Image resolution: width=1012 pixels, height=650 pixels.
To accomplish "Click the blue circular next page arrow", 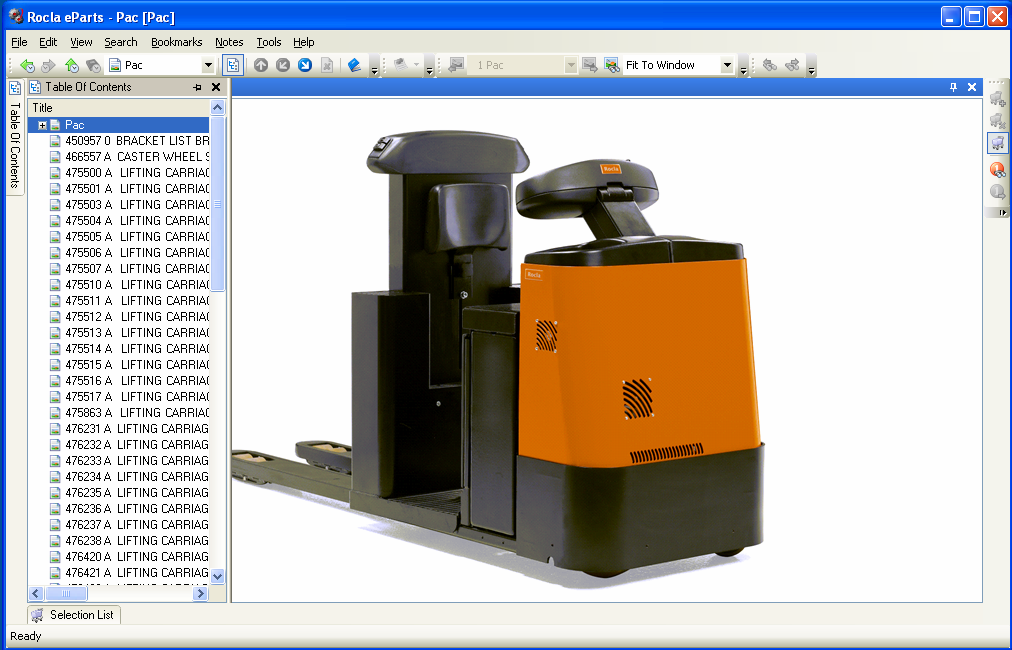I will click(305, 65).
